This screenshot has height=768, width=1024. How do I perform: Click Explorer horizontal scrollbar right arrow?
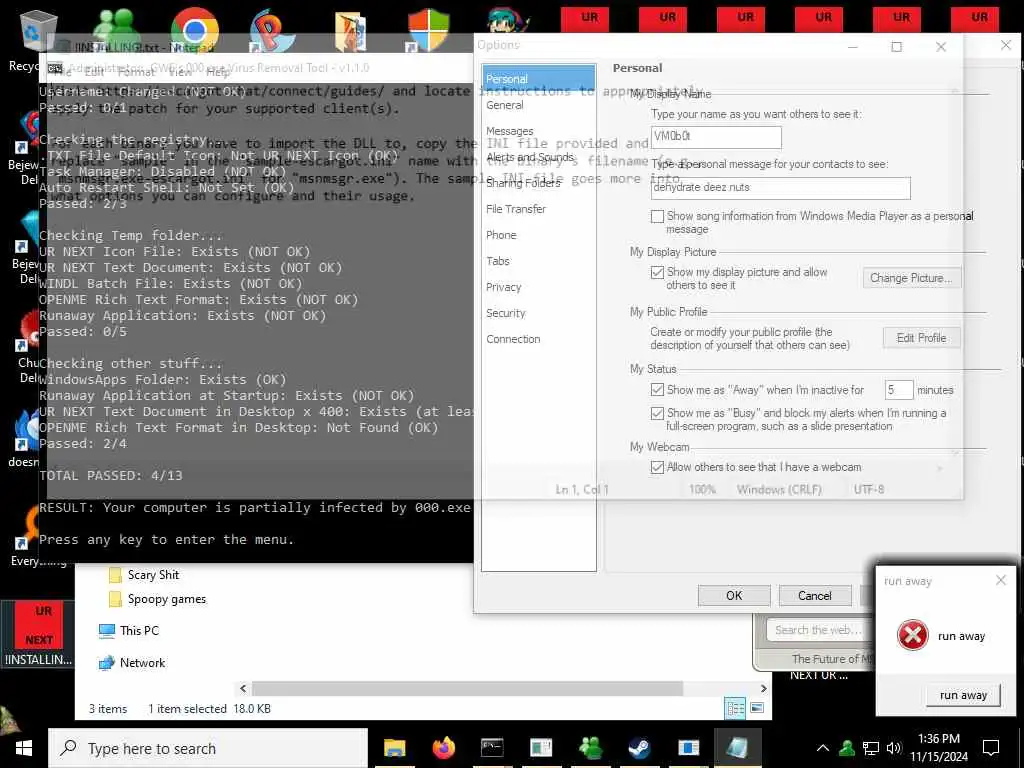pos(763,688)
